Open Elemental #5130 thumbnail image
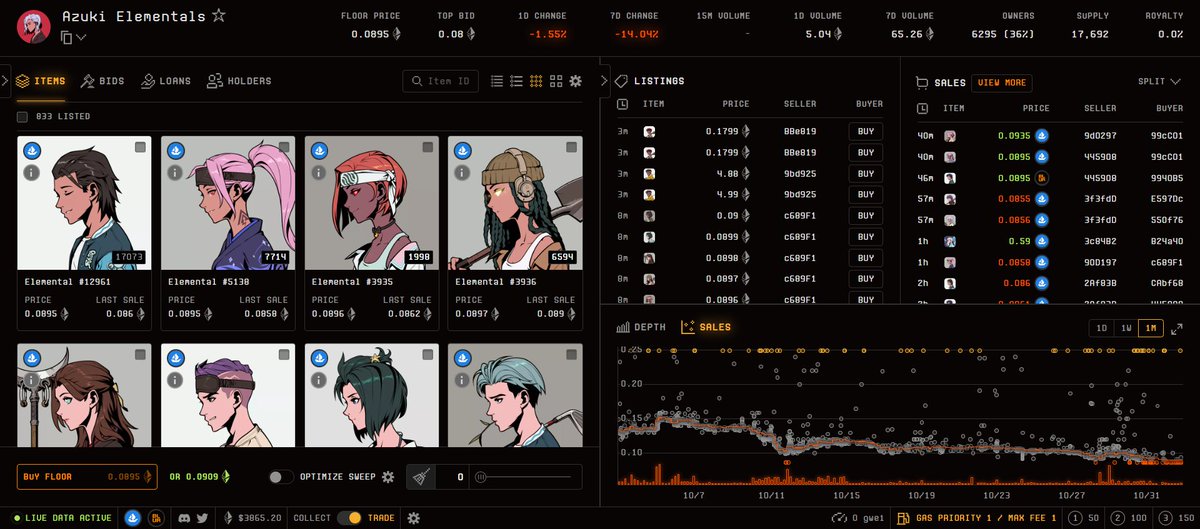 click(x=228, y=203)
